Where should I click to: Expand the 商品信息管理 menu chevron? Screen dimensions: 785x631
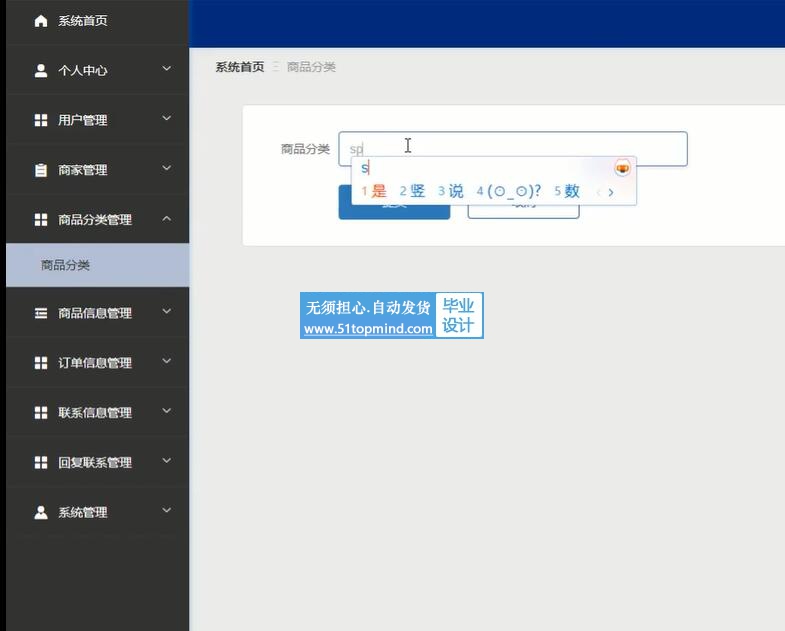tap(167, 311)
